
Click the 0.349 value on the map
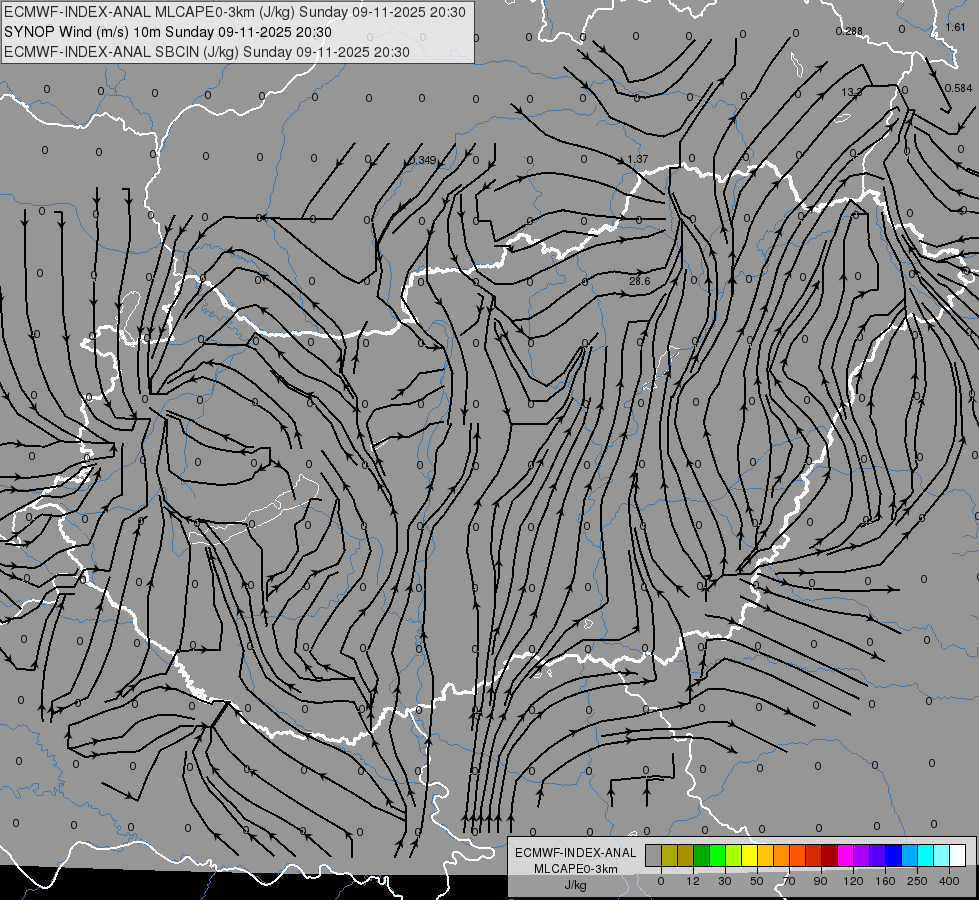tap(423, 161)
